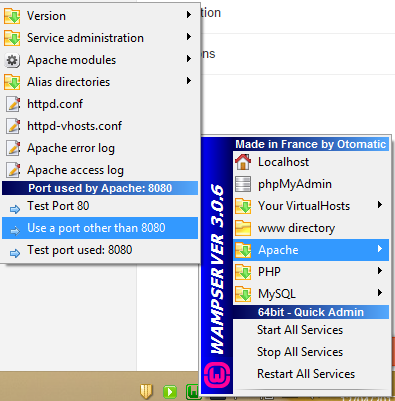Expand the Apache modules submenu arrow
The image size is (395, 401).
189,59
